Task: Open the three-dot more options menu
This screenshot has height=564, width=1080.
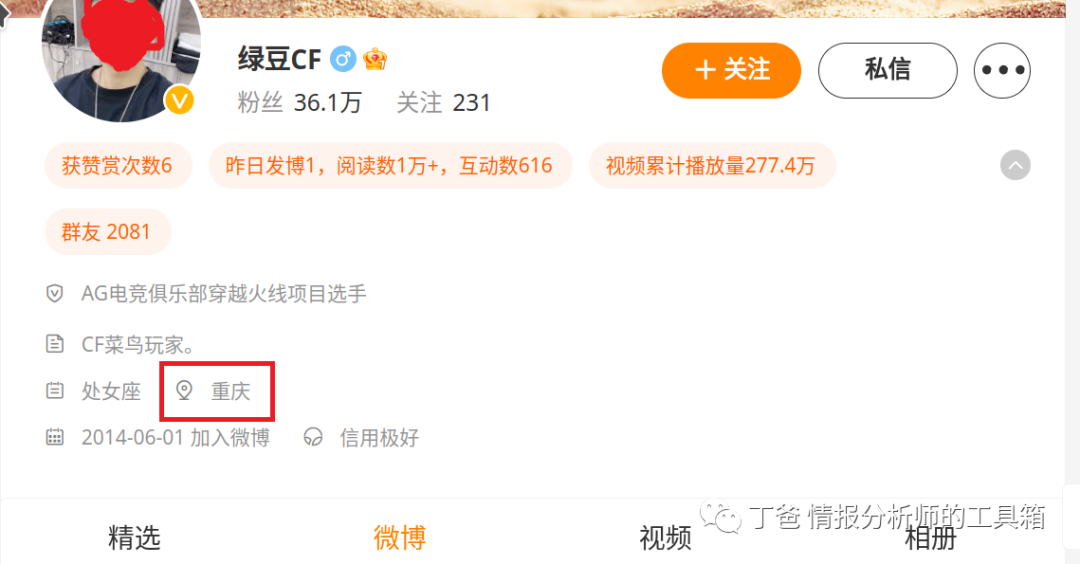Action: tap(1002, 70)
